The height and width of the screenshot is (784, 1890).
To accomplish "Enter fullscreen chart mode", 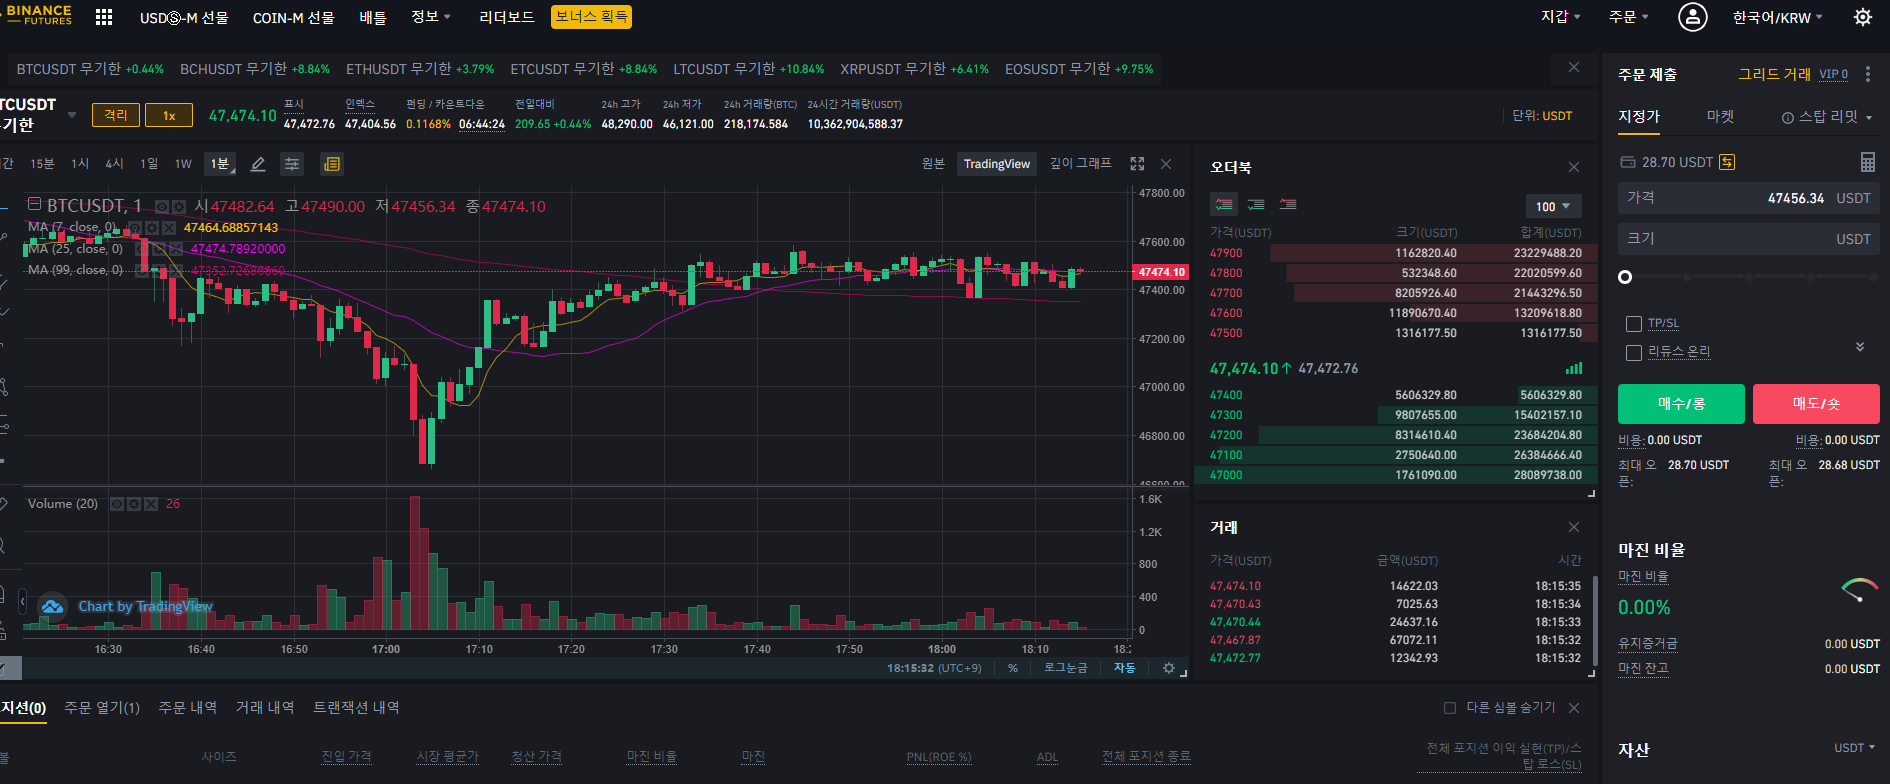I will coord(1137,164).
